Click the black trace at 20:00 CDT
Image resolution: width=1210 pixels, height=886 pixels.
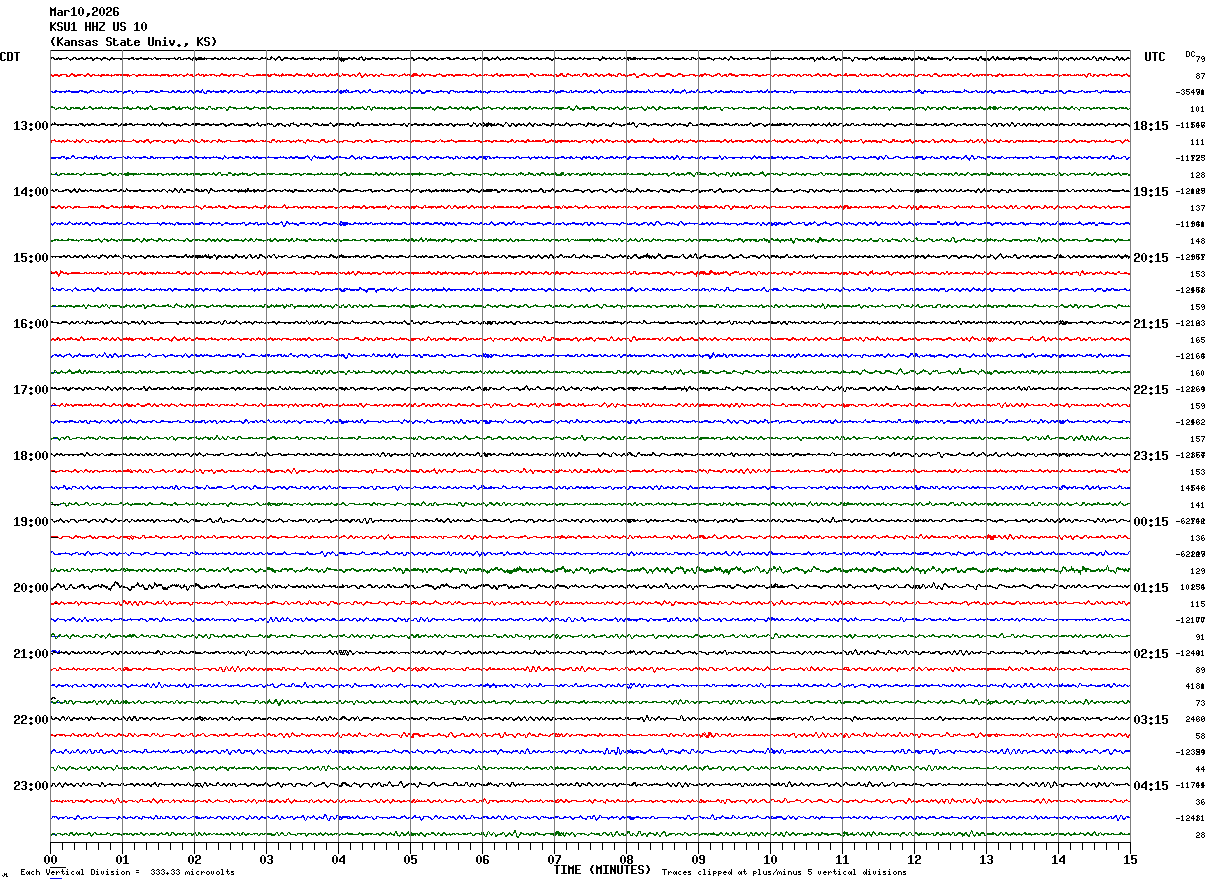[590, 587]
